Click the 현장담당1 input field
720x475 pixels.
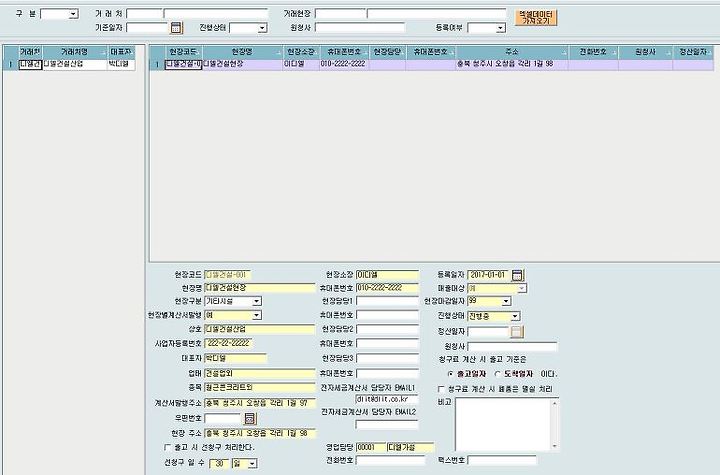pyautogui.click(x=388, y=301)
